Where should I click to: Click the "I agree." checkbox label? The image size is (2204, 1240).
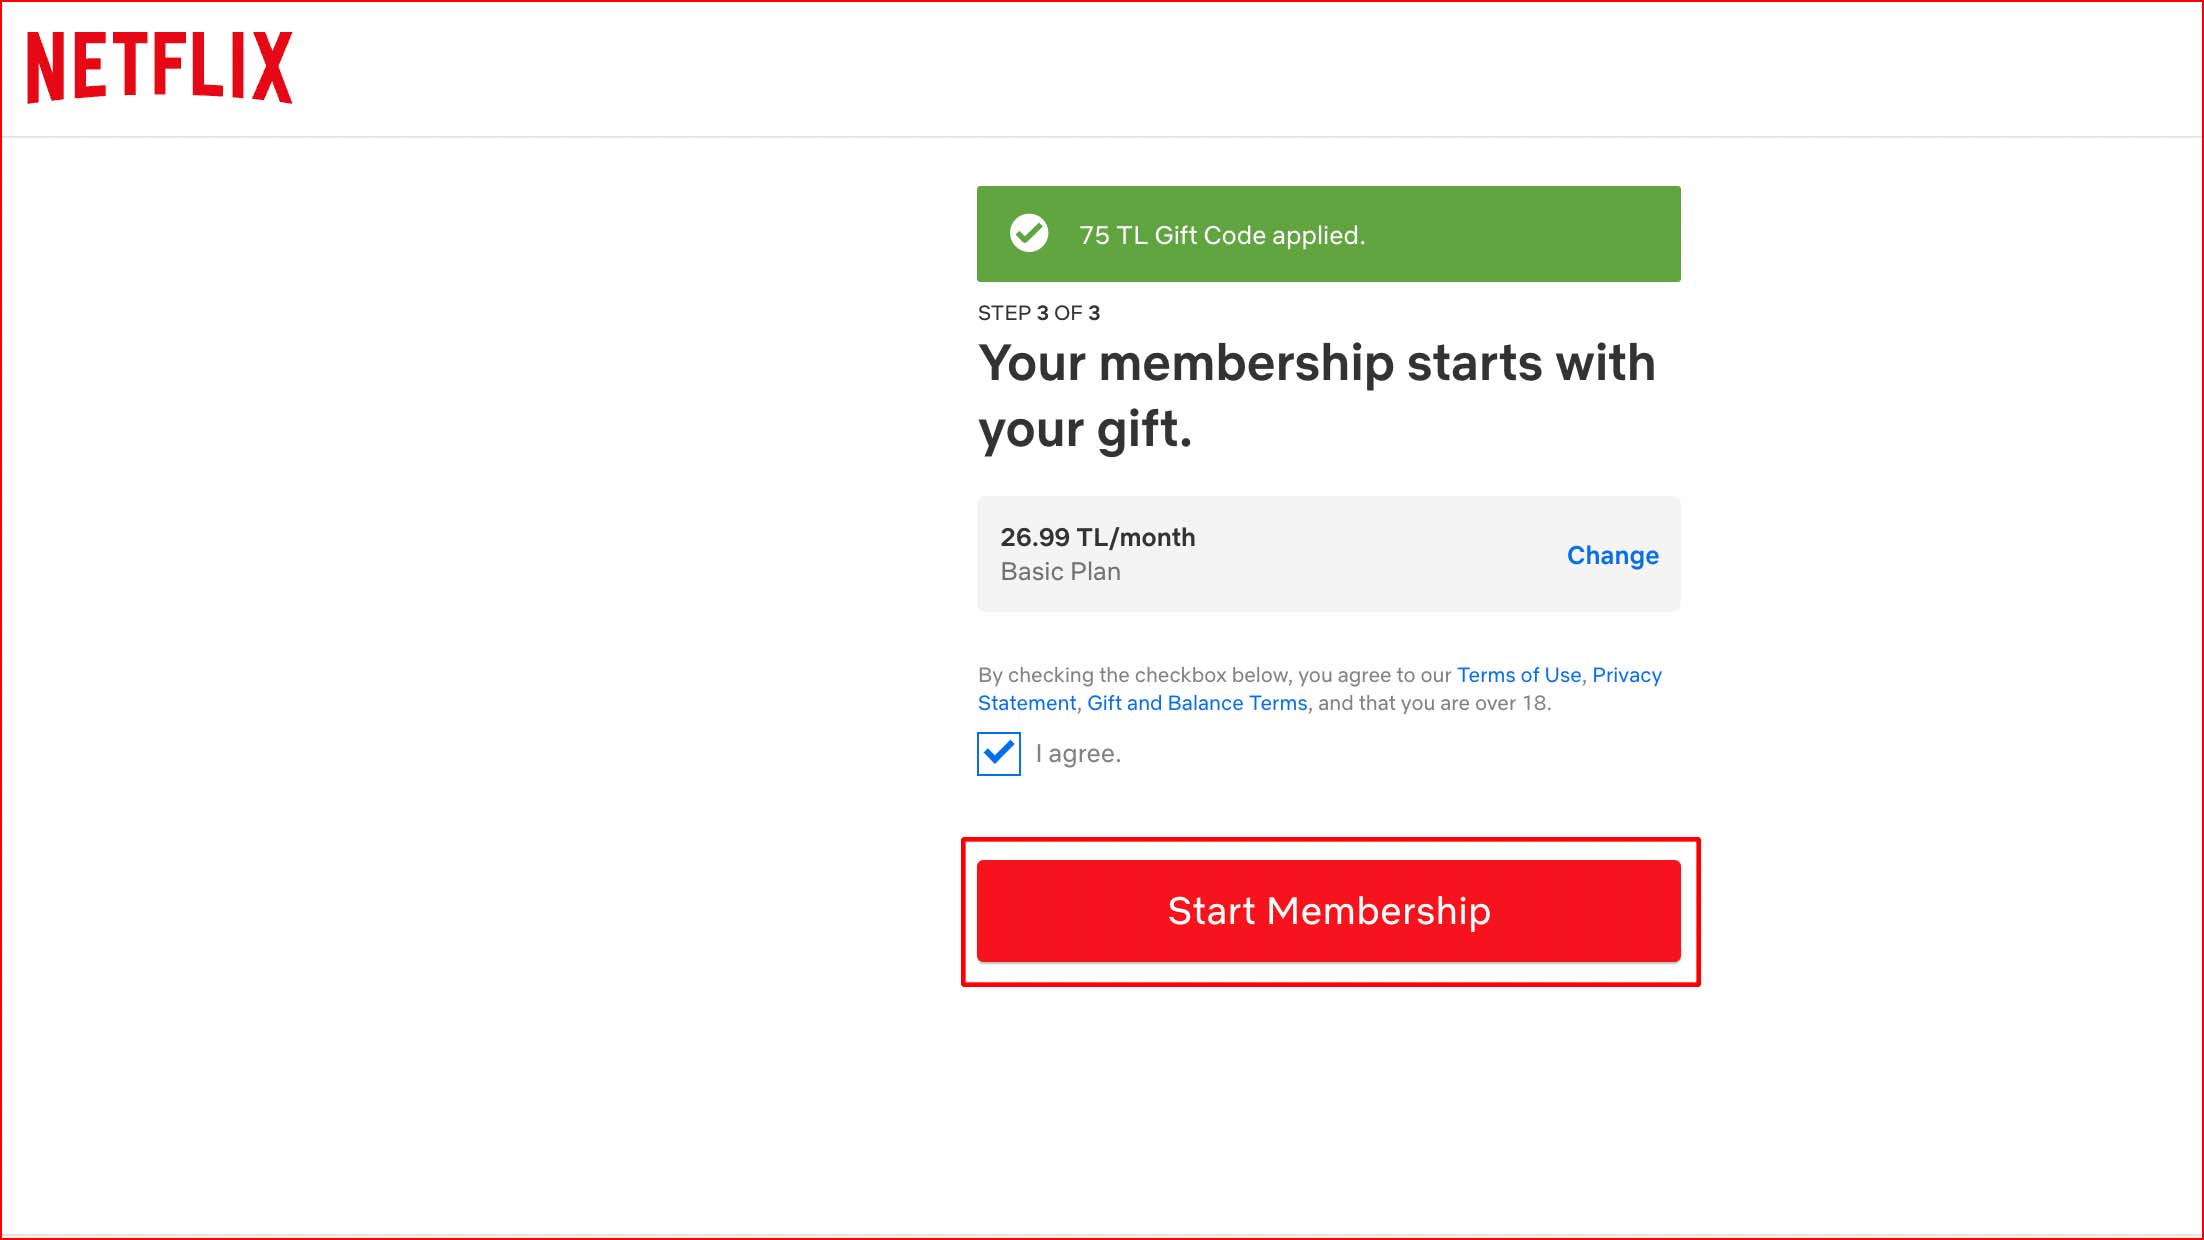[1078, 754]
